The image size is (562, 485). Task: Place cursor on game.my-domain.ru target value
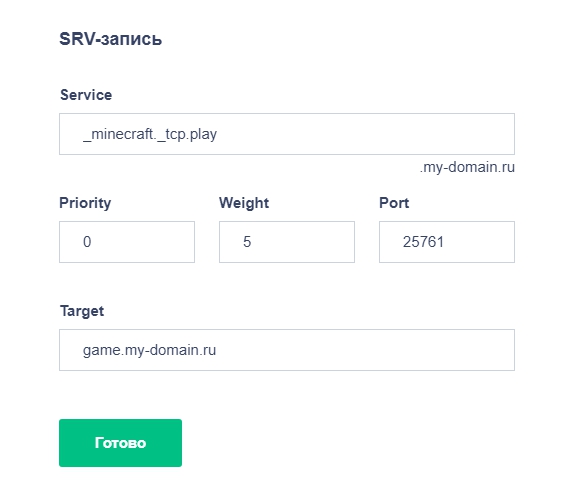pyautogui.click(x=149, y=350)
